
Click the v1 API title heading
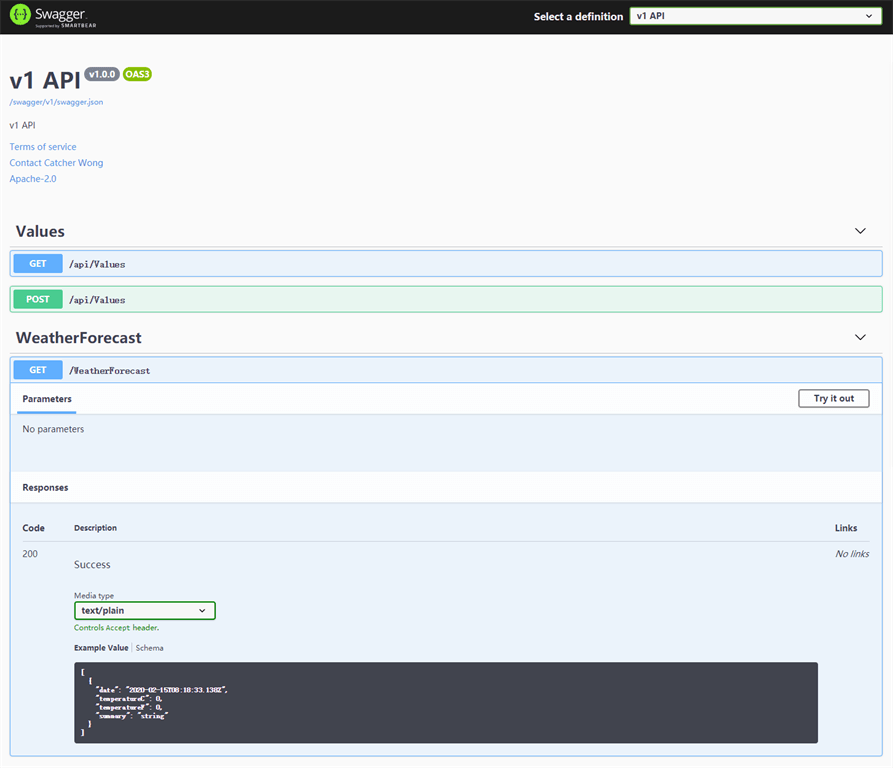[x=45, y=80]
